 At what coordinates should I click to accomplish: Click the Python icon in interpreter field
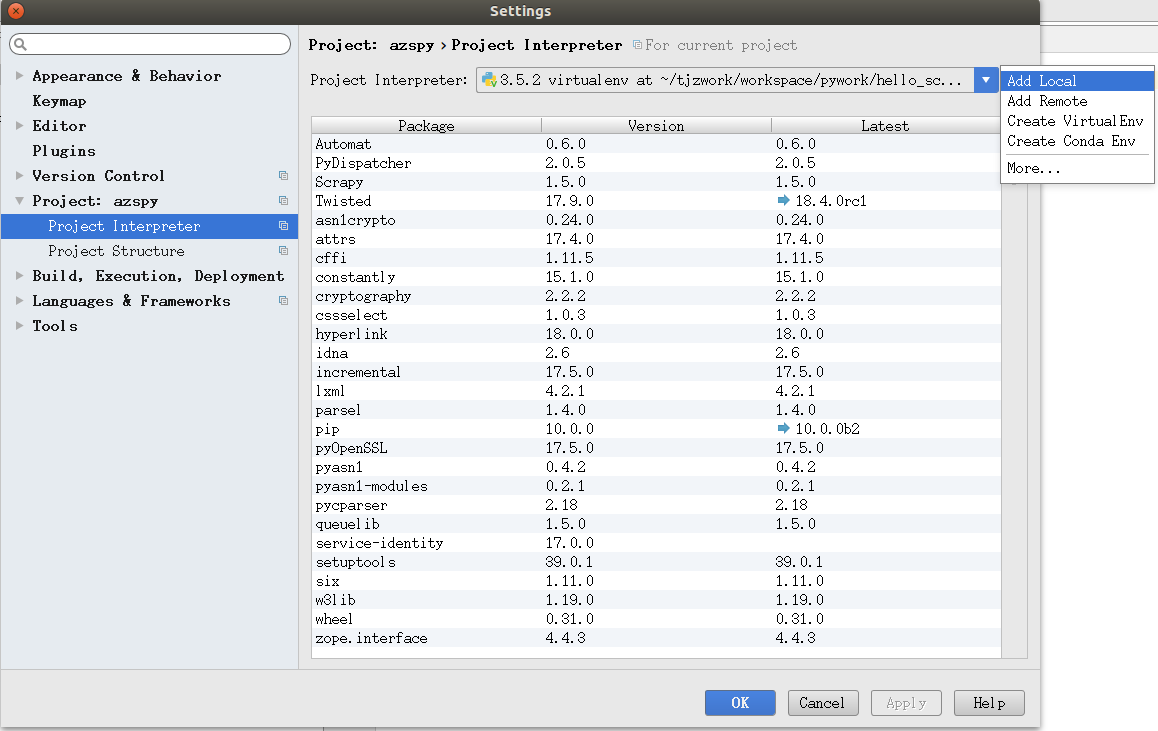tap(488, 80)
